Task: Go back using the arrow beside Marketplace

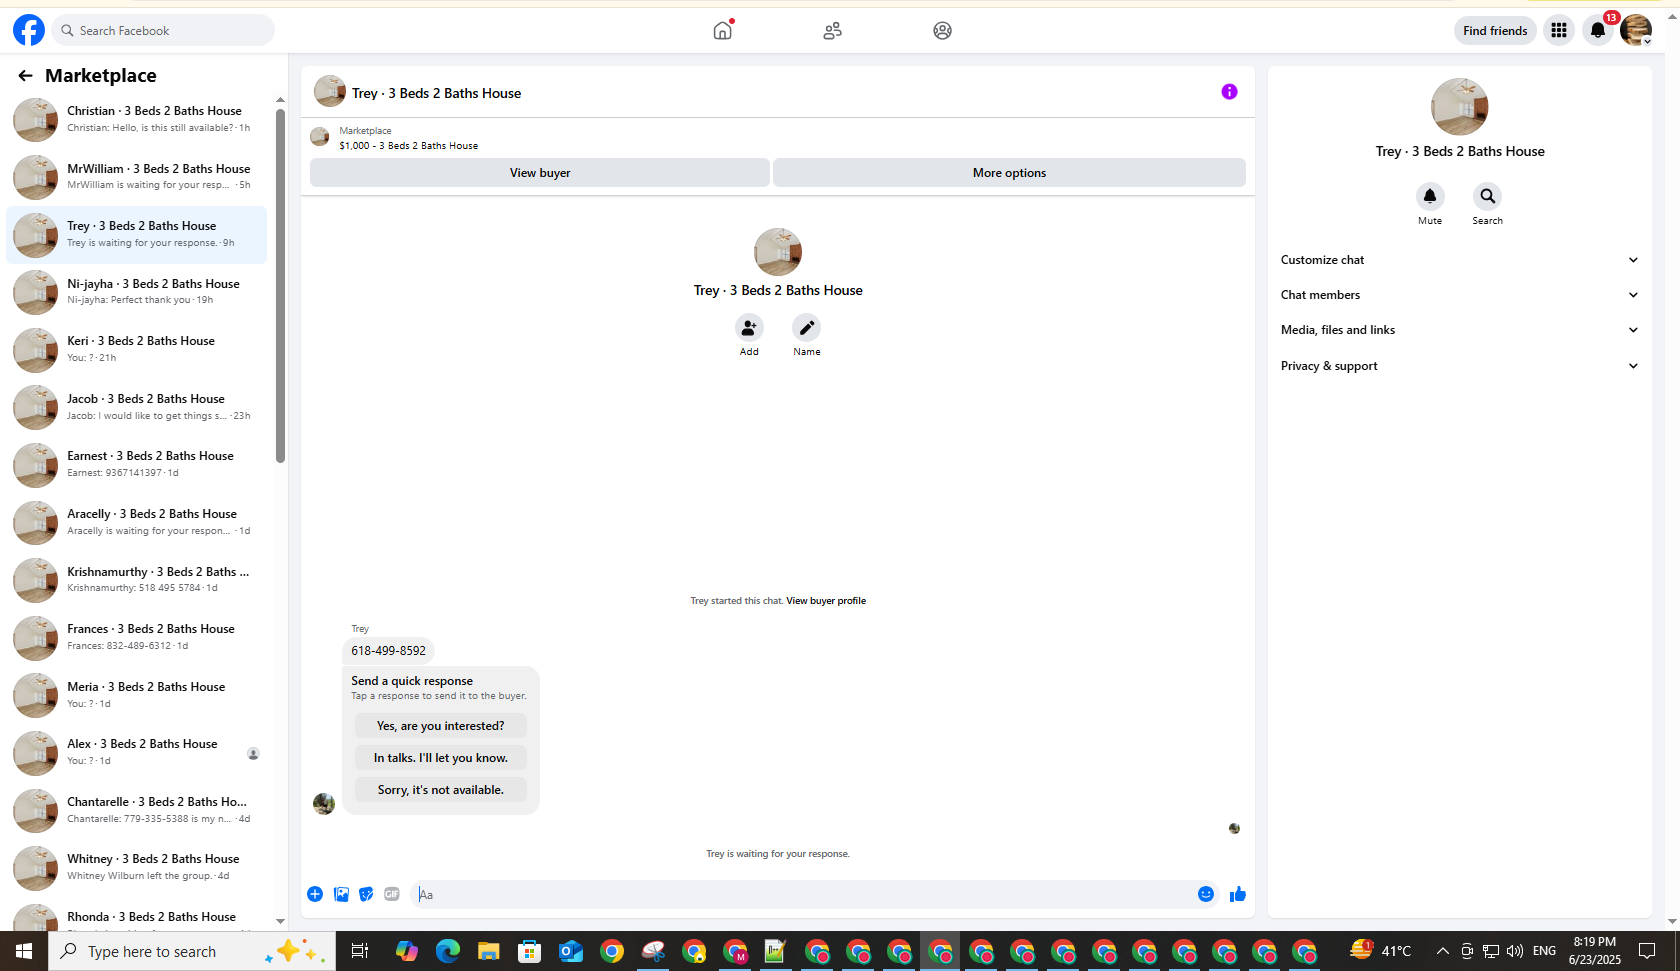Action: (25, 75)
